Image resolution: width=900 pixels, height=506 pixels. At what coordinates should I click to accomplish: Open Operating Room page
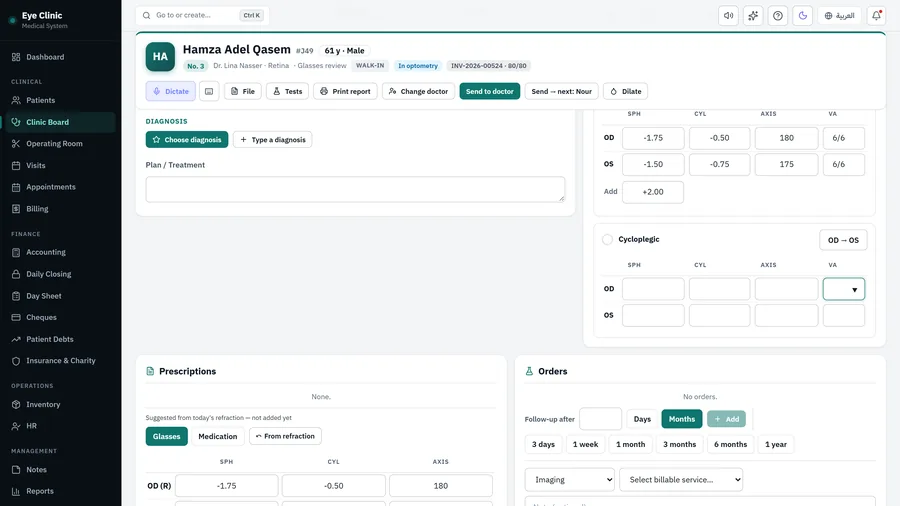coord(60,143)
